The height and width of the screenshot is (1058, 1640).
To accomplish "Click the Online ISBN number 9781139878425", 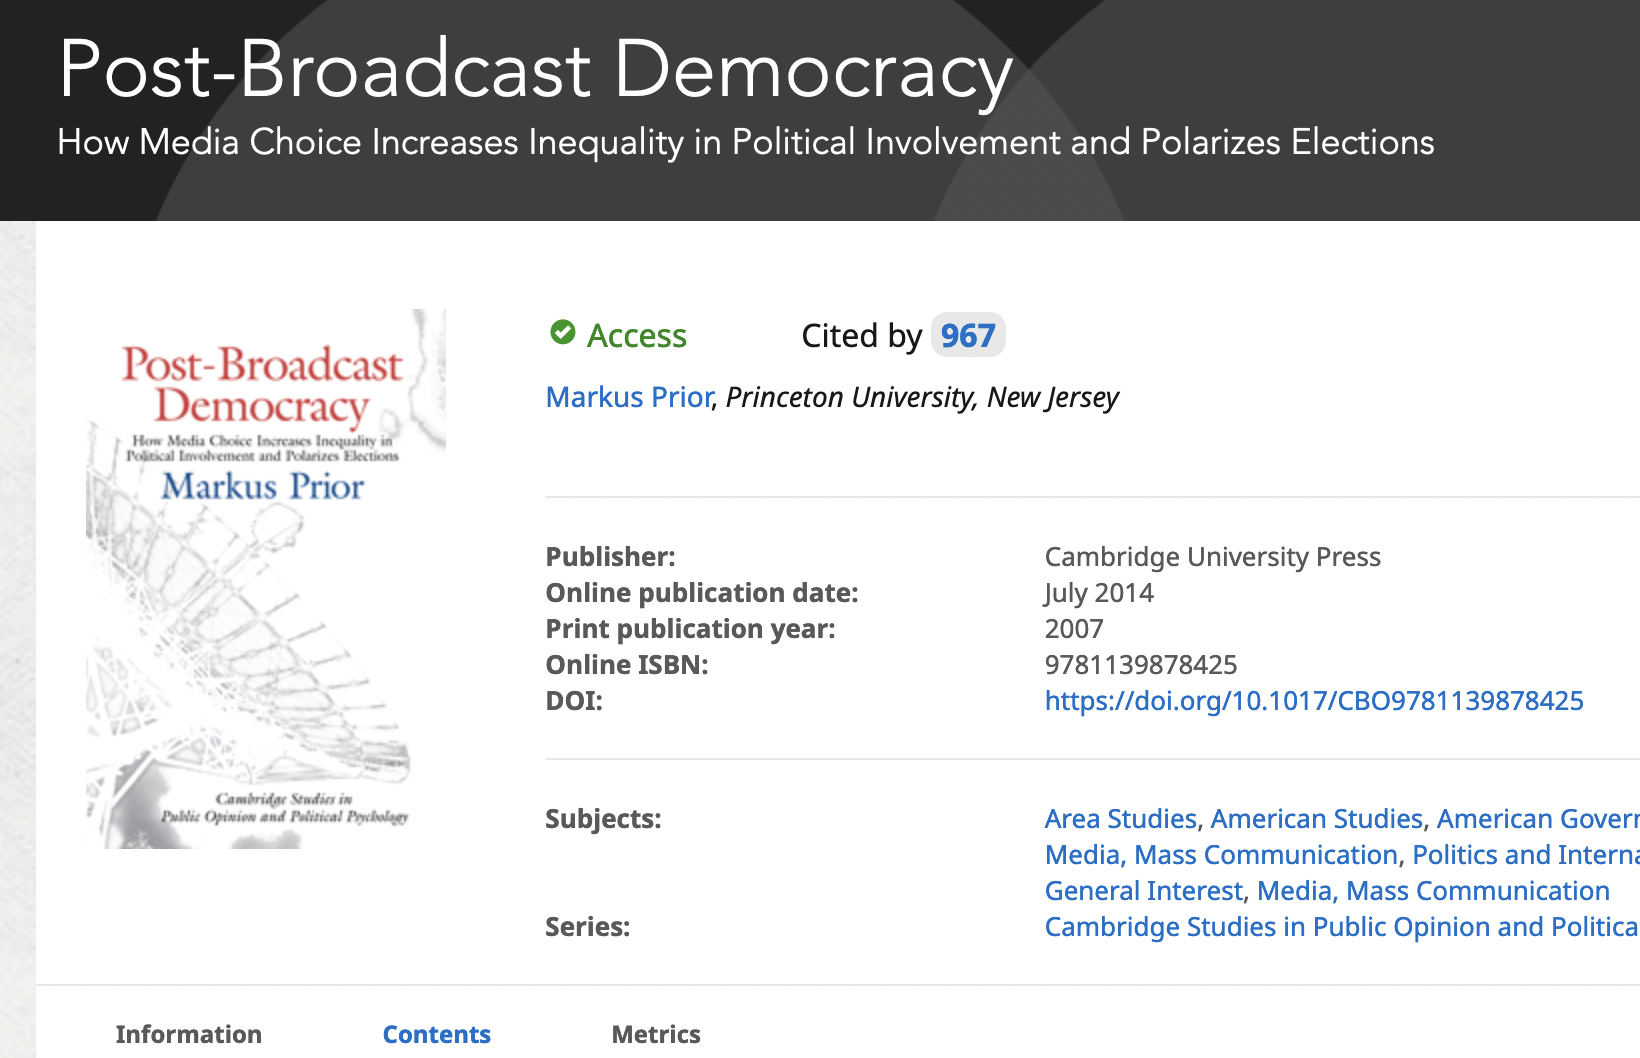I will tap(1140, 665).
